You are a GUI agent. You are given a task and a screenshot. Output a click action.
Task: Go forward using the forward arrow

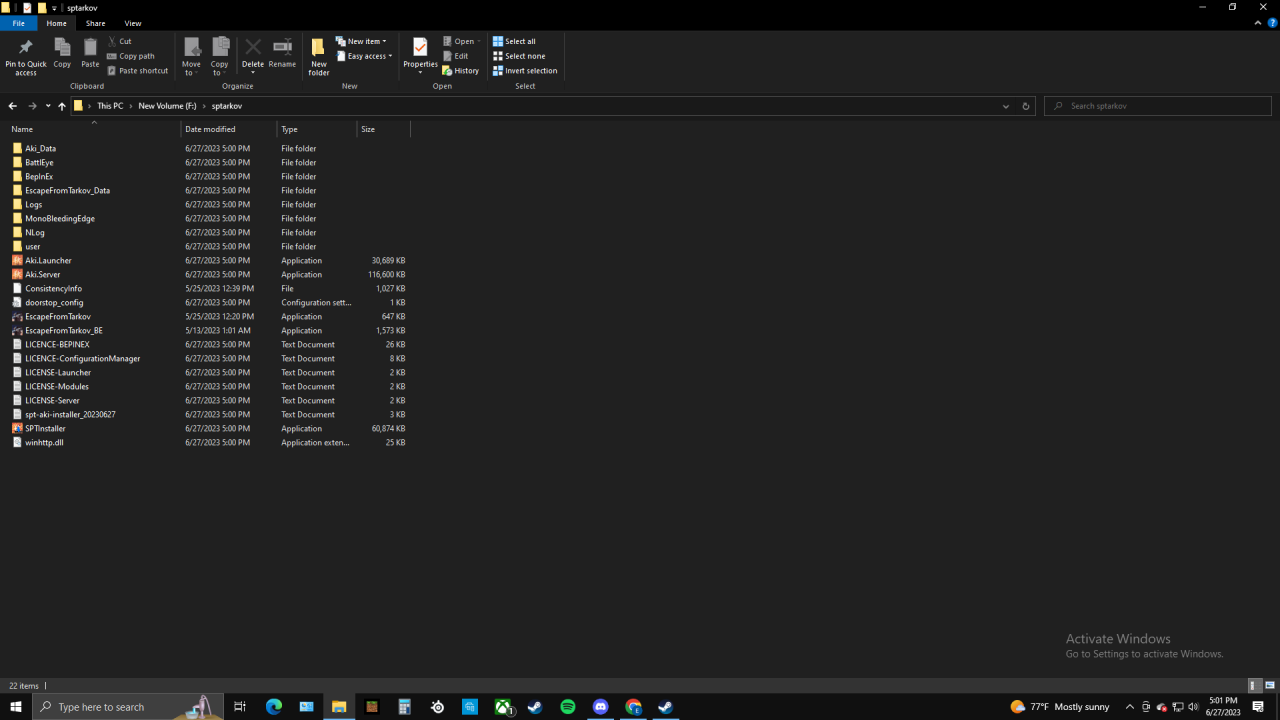pos(32,106)
